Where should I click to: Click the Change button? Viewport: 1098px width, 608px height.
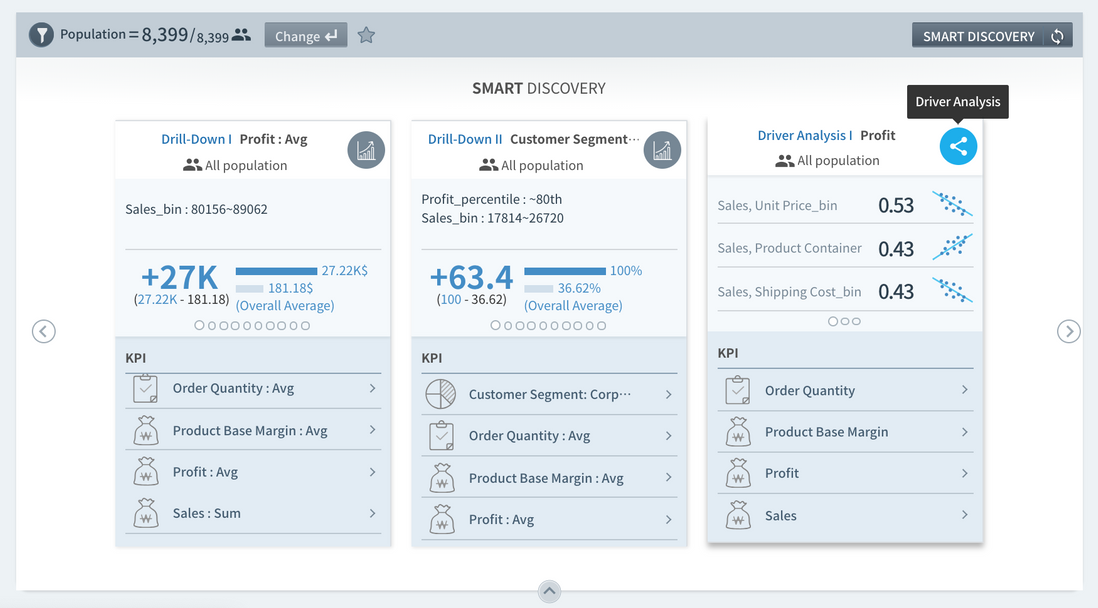tap(306, 35)
